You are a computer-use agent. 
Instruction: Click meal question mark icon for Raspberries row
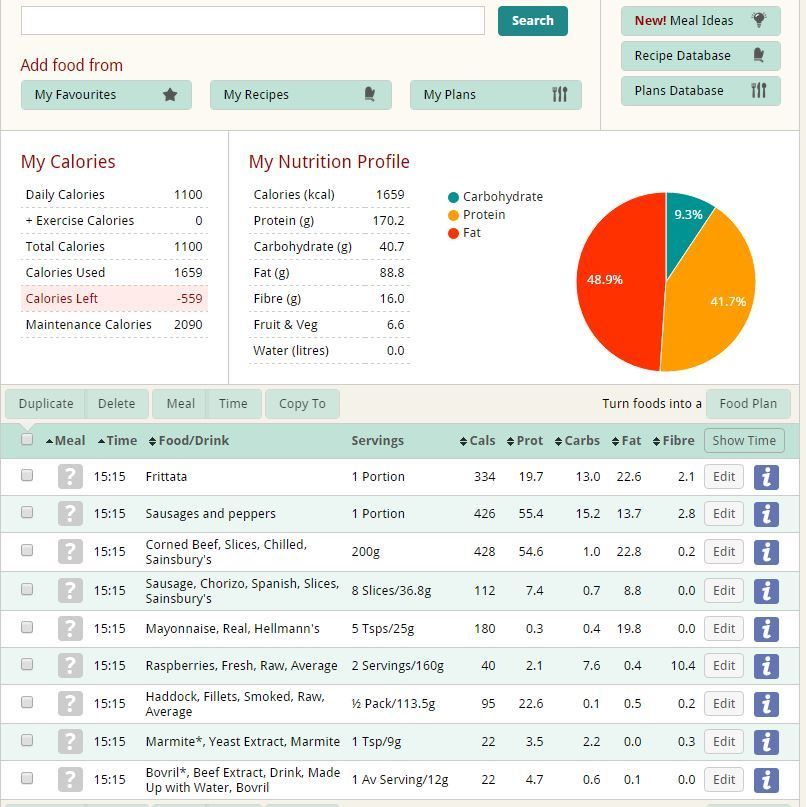click(x=69, y=666)
